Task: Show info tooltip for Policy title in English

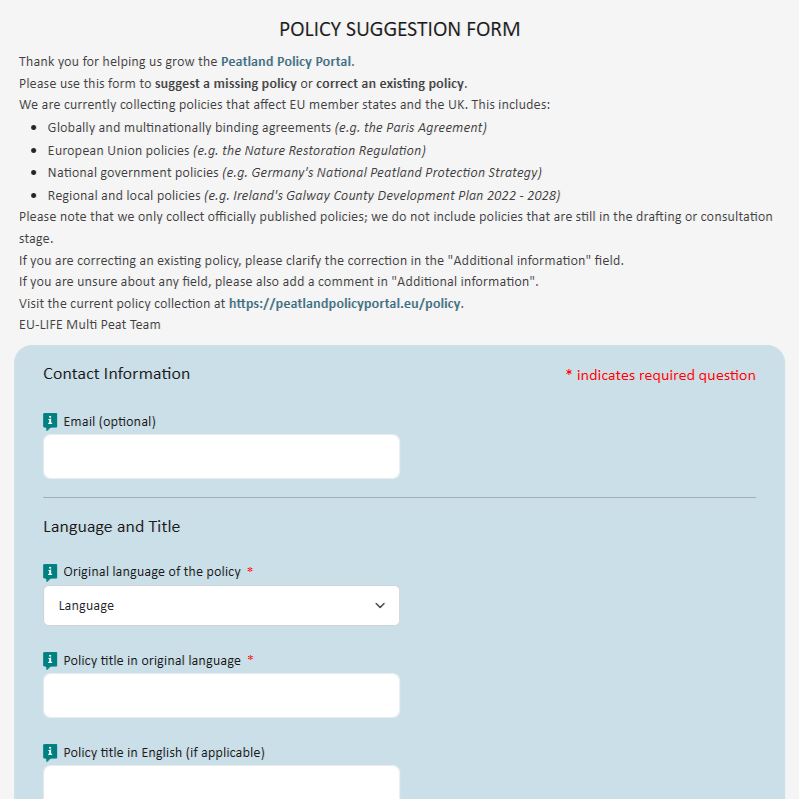Action: [x=51, y=752]
